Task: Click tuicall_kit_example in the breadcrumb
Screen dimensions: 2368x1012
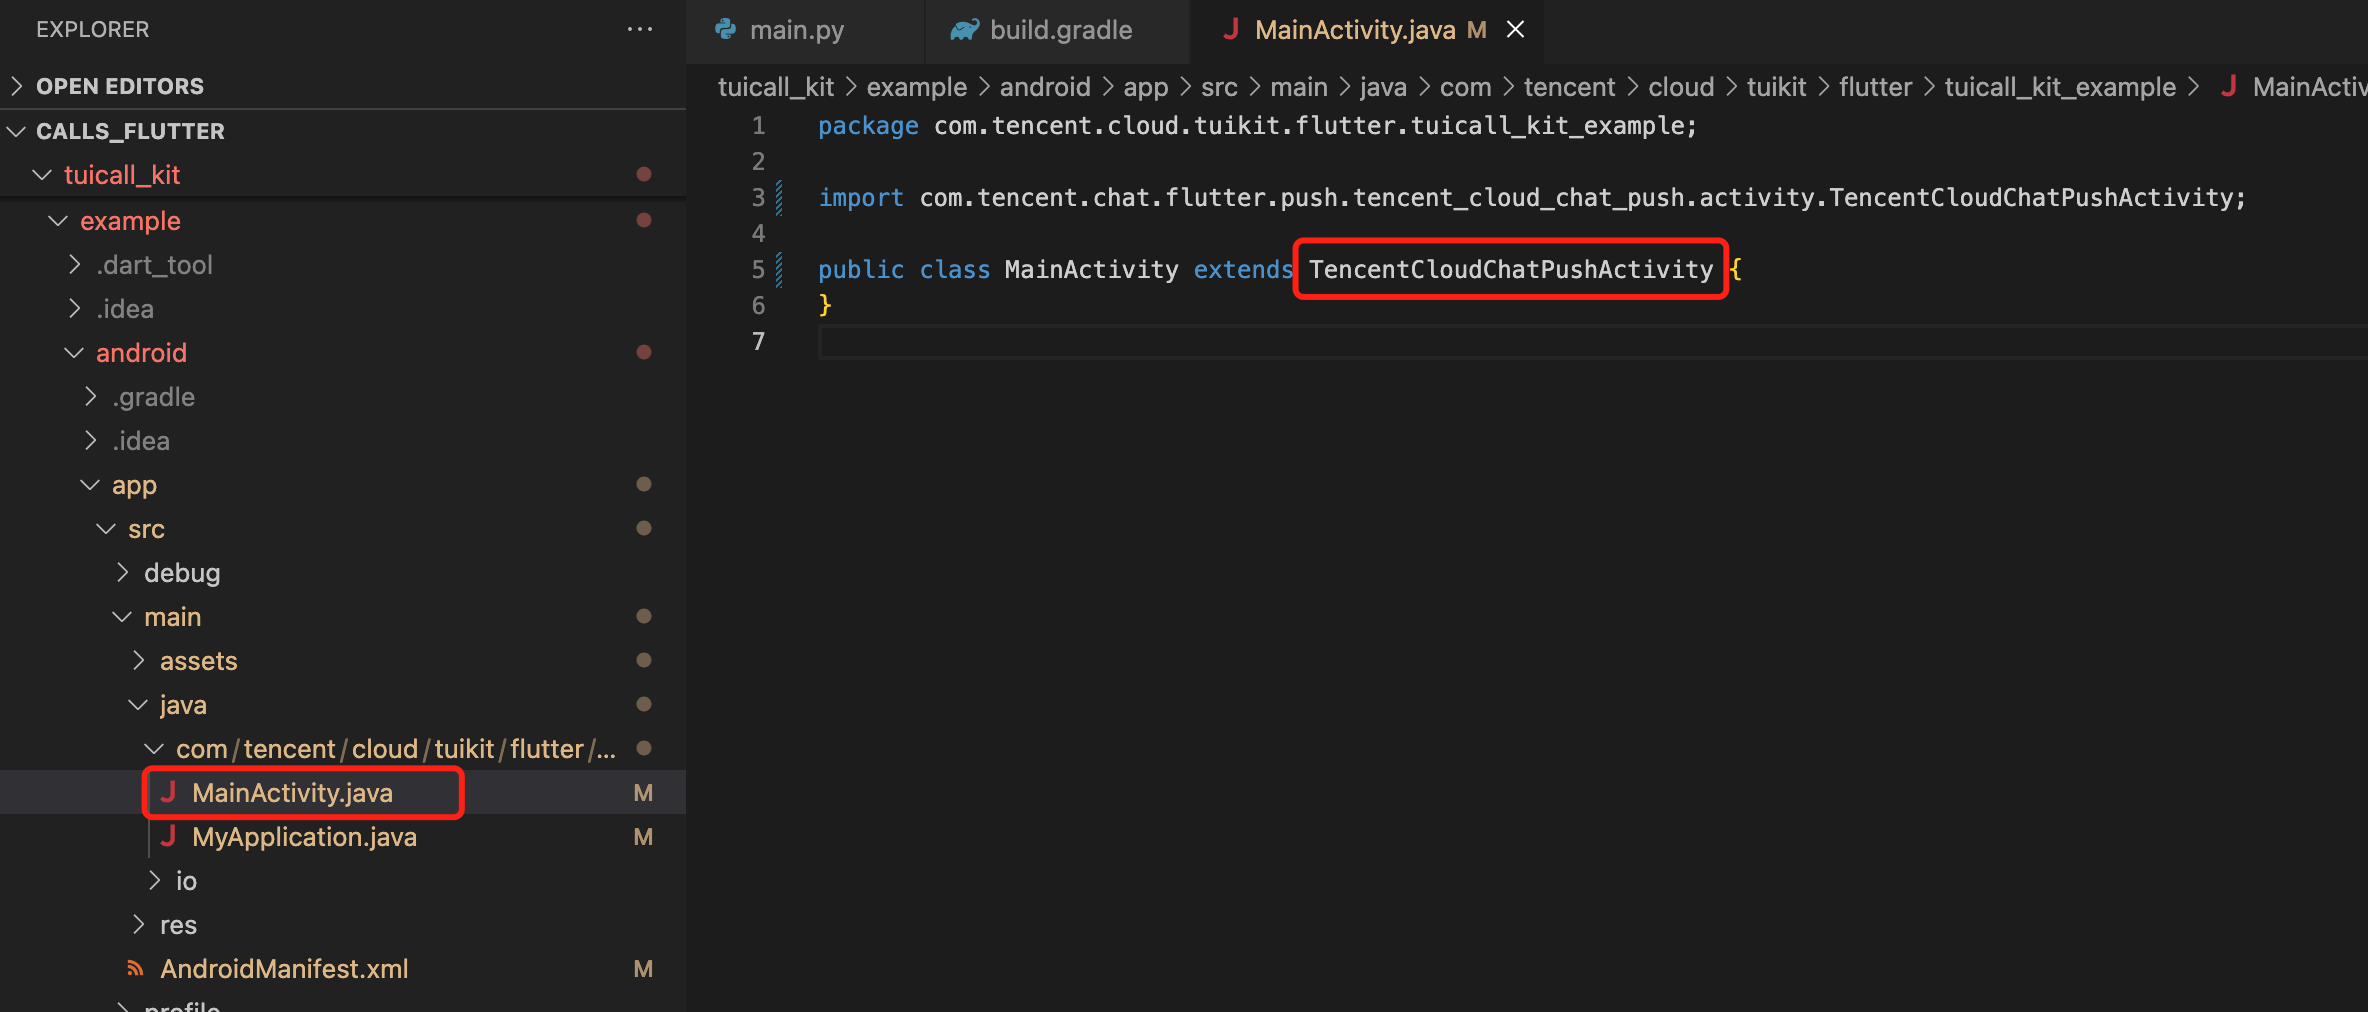Action: [x=2059, y=87]
